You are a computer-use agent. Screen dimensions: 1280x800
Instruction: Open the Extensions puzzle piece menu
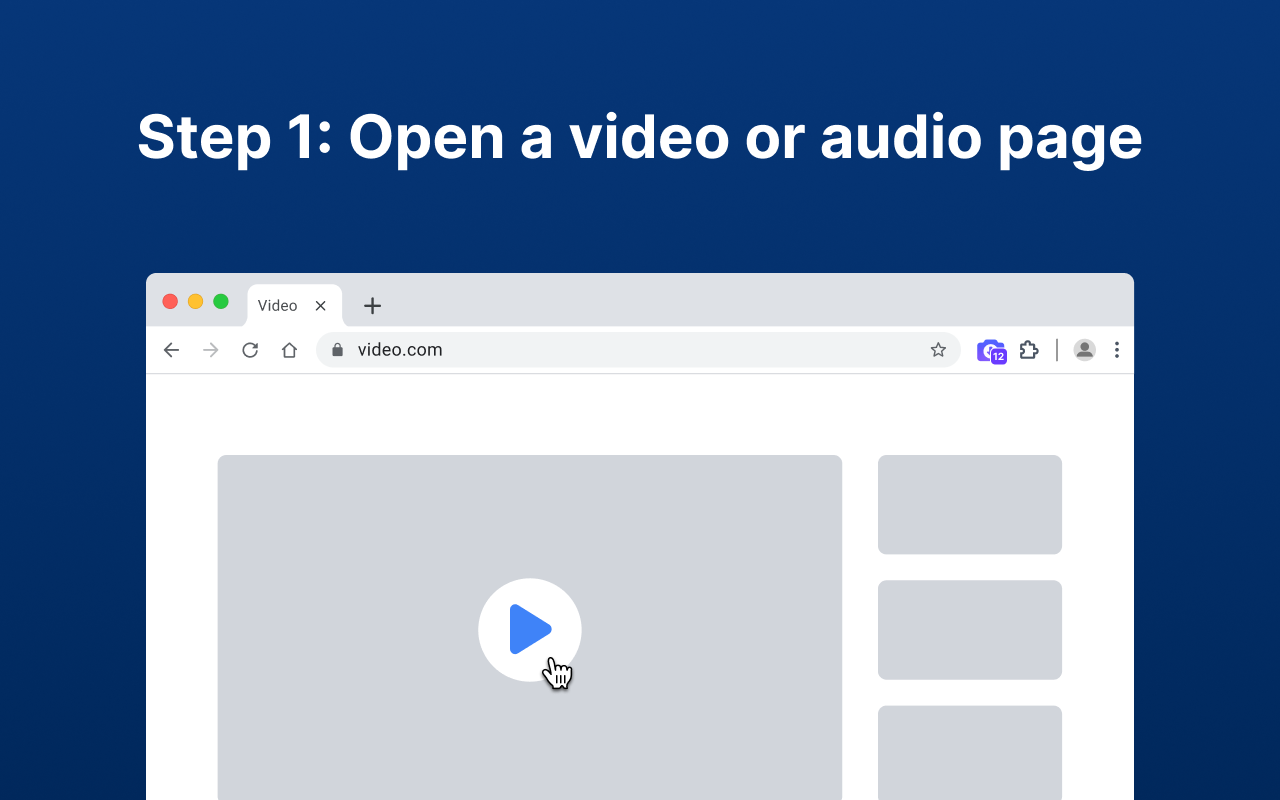coord(1029,350)
